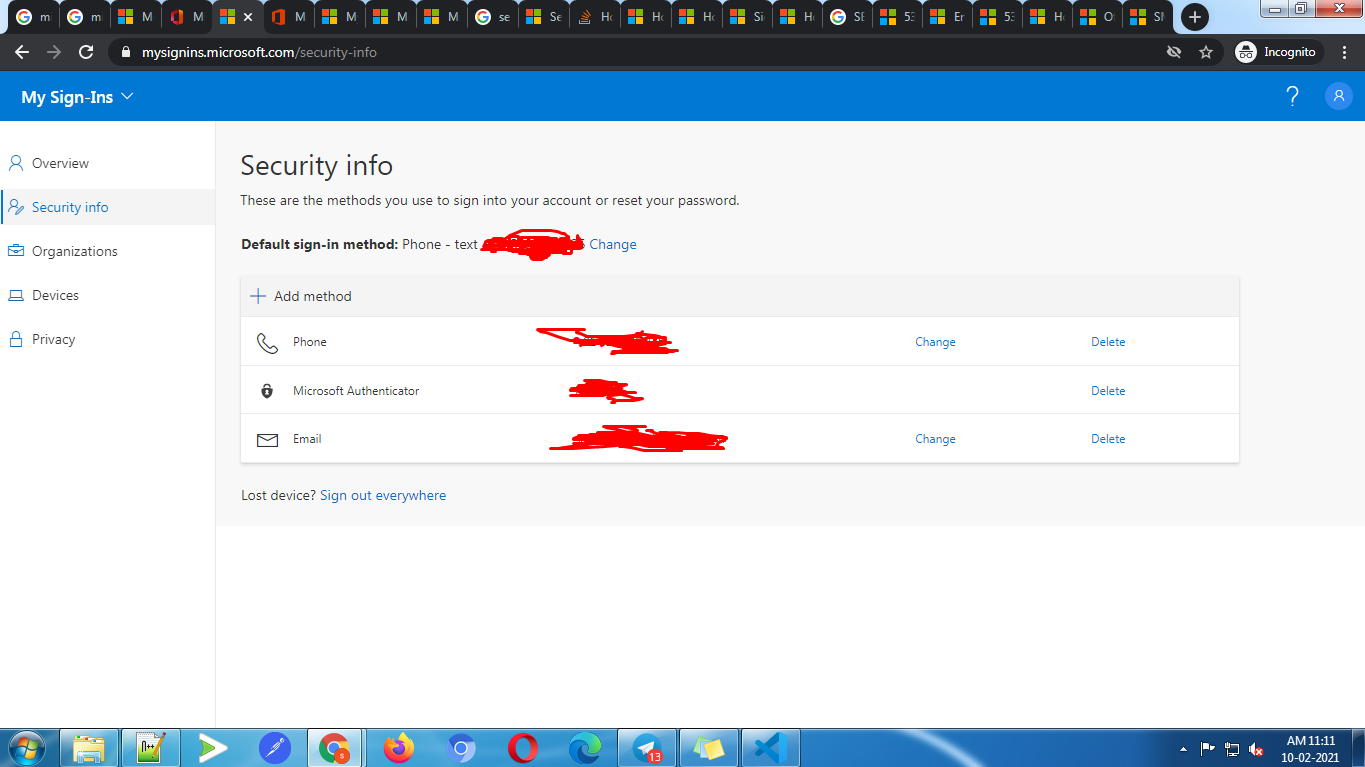The width and height of the screenshot is (1365, 767).
Task: Click the "Lost device?" text
Action: 279,495
